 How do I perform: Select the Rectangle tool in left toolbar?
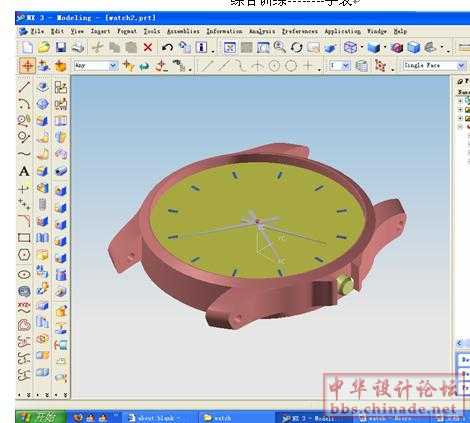point(24,238)
